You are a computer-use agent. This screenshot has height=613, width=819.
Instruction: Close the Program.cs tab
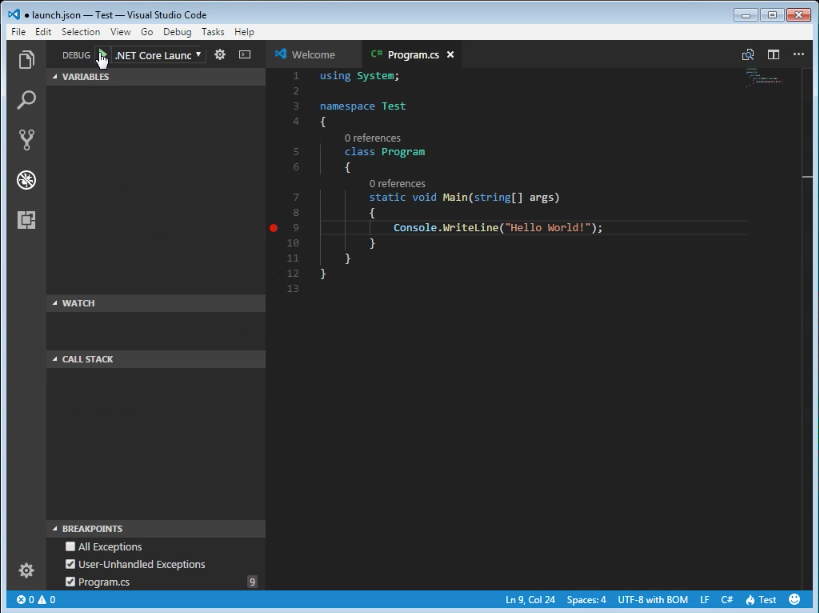point(450,54)
